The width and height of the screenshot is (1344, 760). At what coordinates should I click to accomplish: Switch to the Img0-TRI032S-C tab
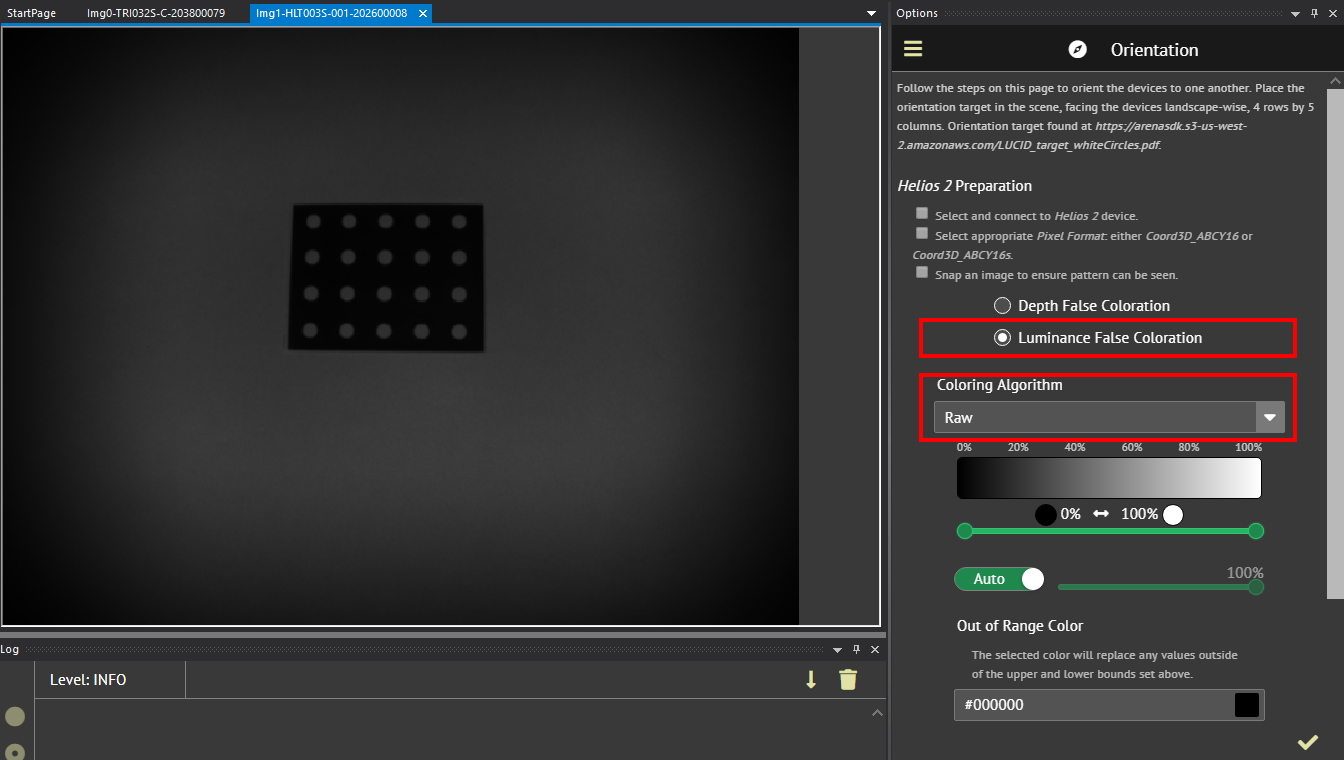(155, 13)
